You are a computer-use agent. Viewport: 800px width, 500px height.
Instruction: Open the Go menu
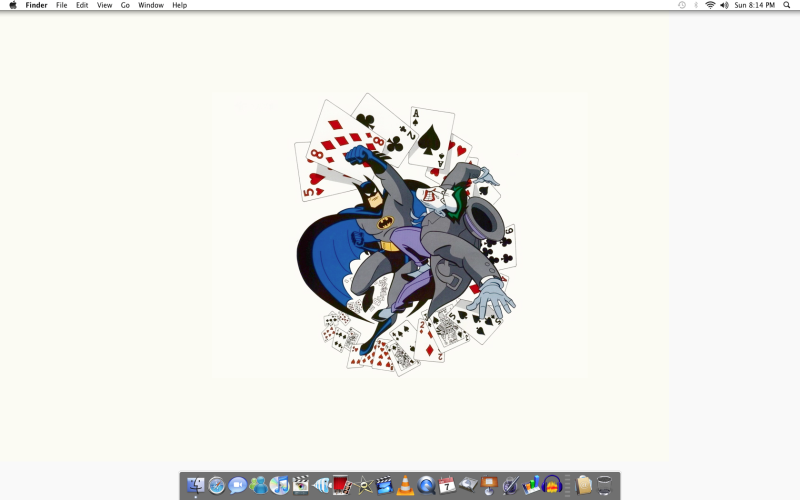click(125, 5)
